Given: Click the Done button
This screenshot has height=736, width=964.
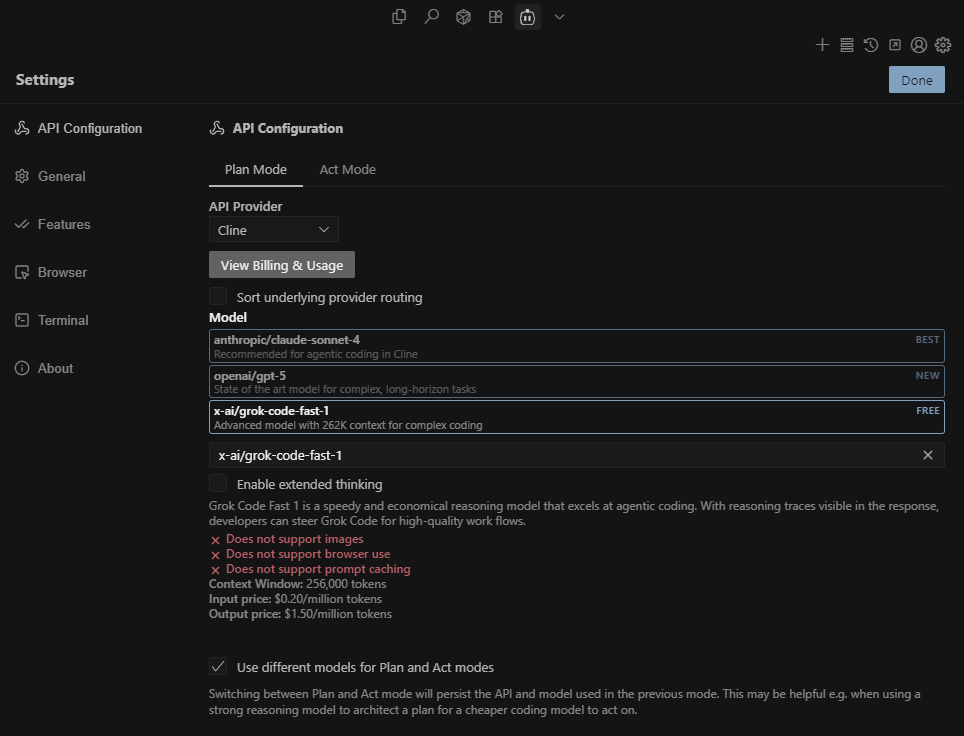Looking at the screenshot, I should pos(917,80).
